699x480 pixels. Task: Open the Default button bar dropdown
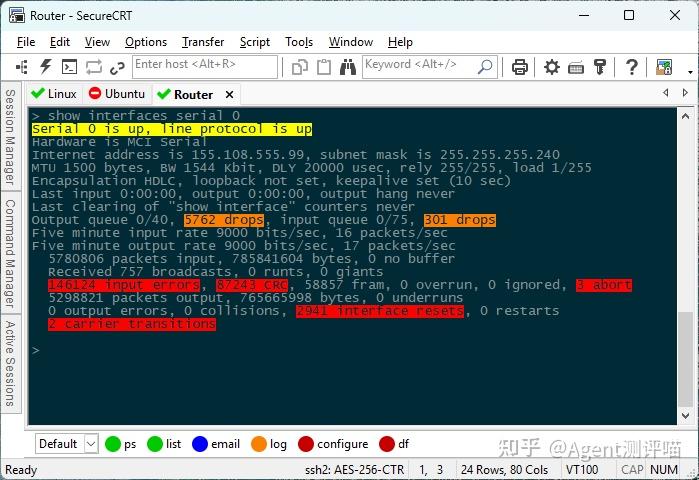point(91,444)
